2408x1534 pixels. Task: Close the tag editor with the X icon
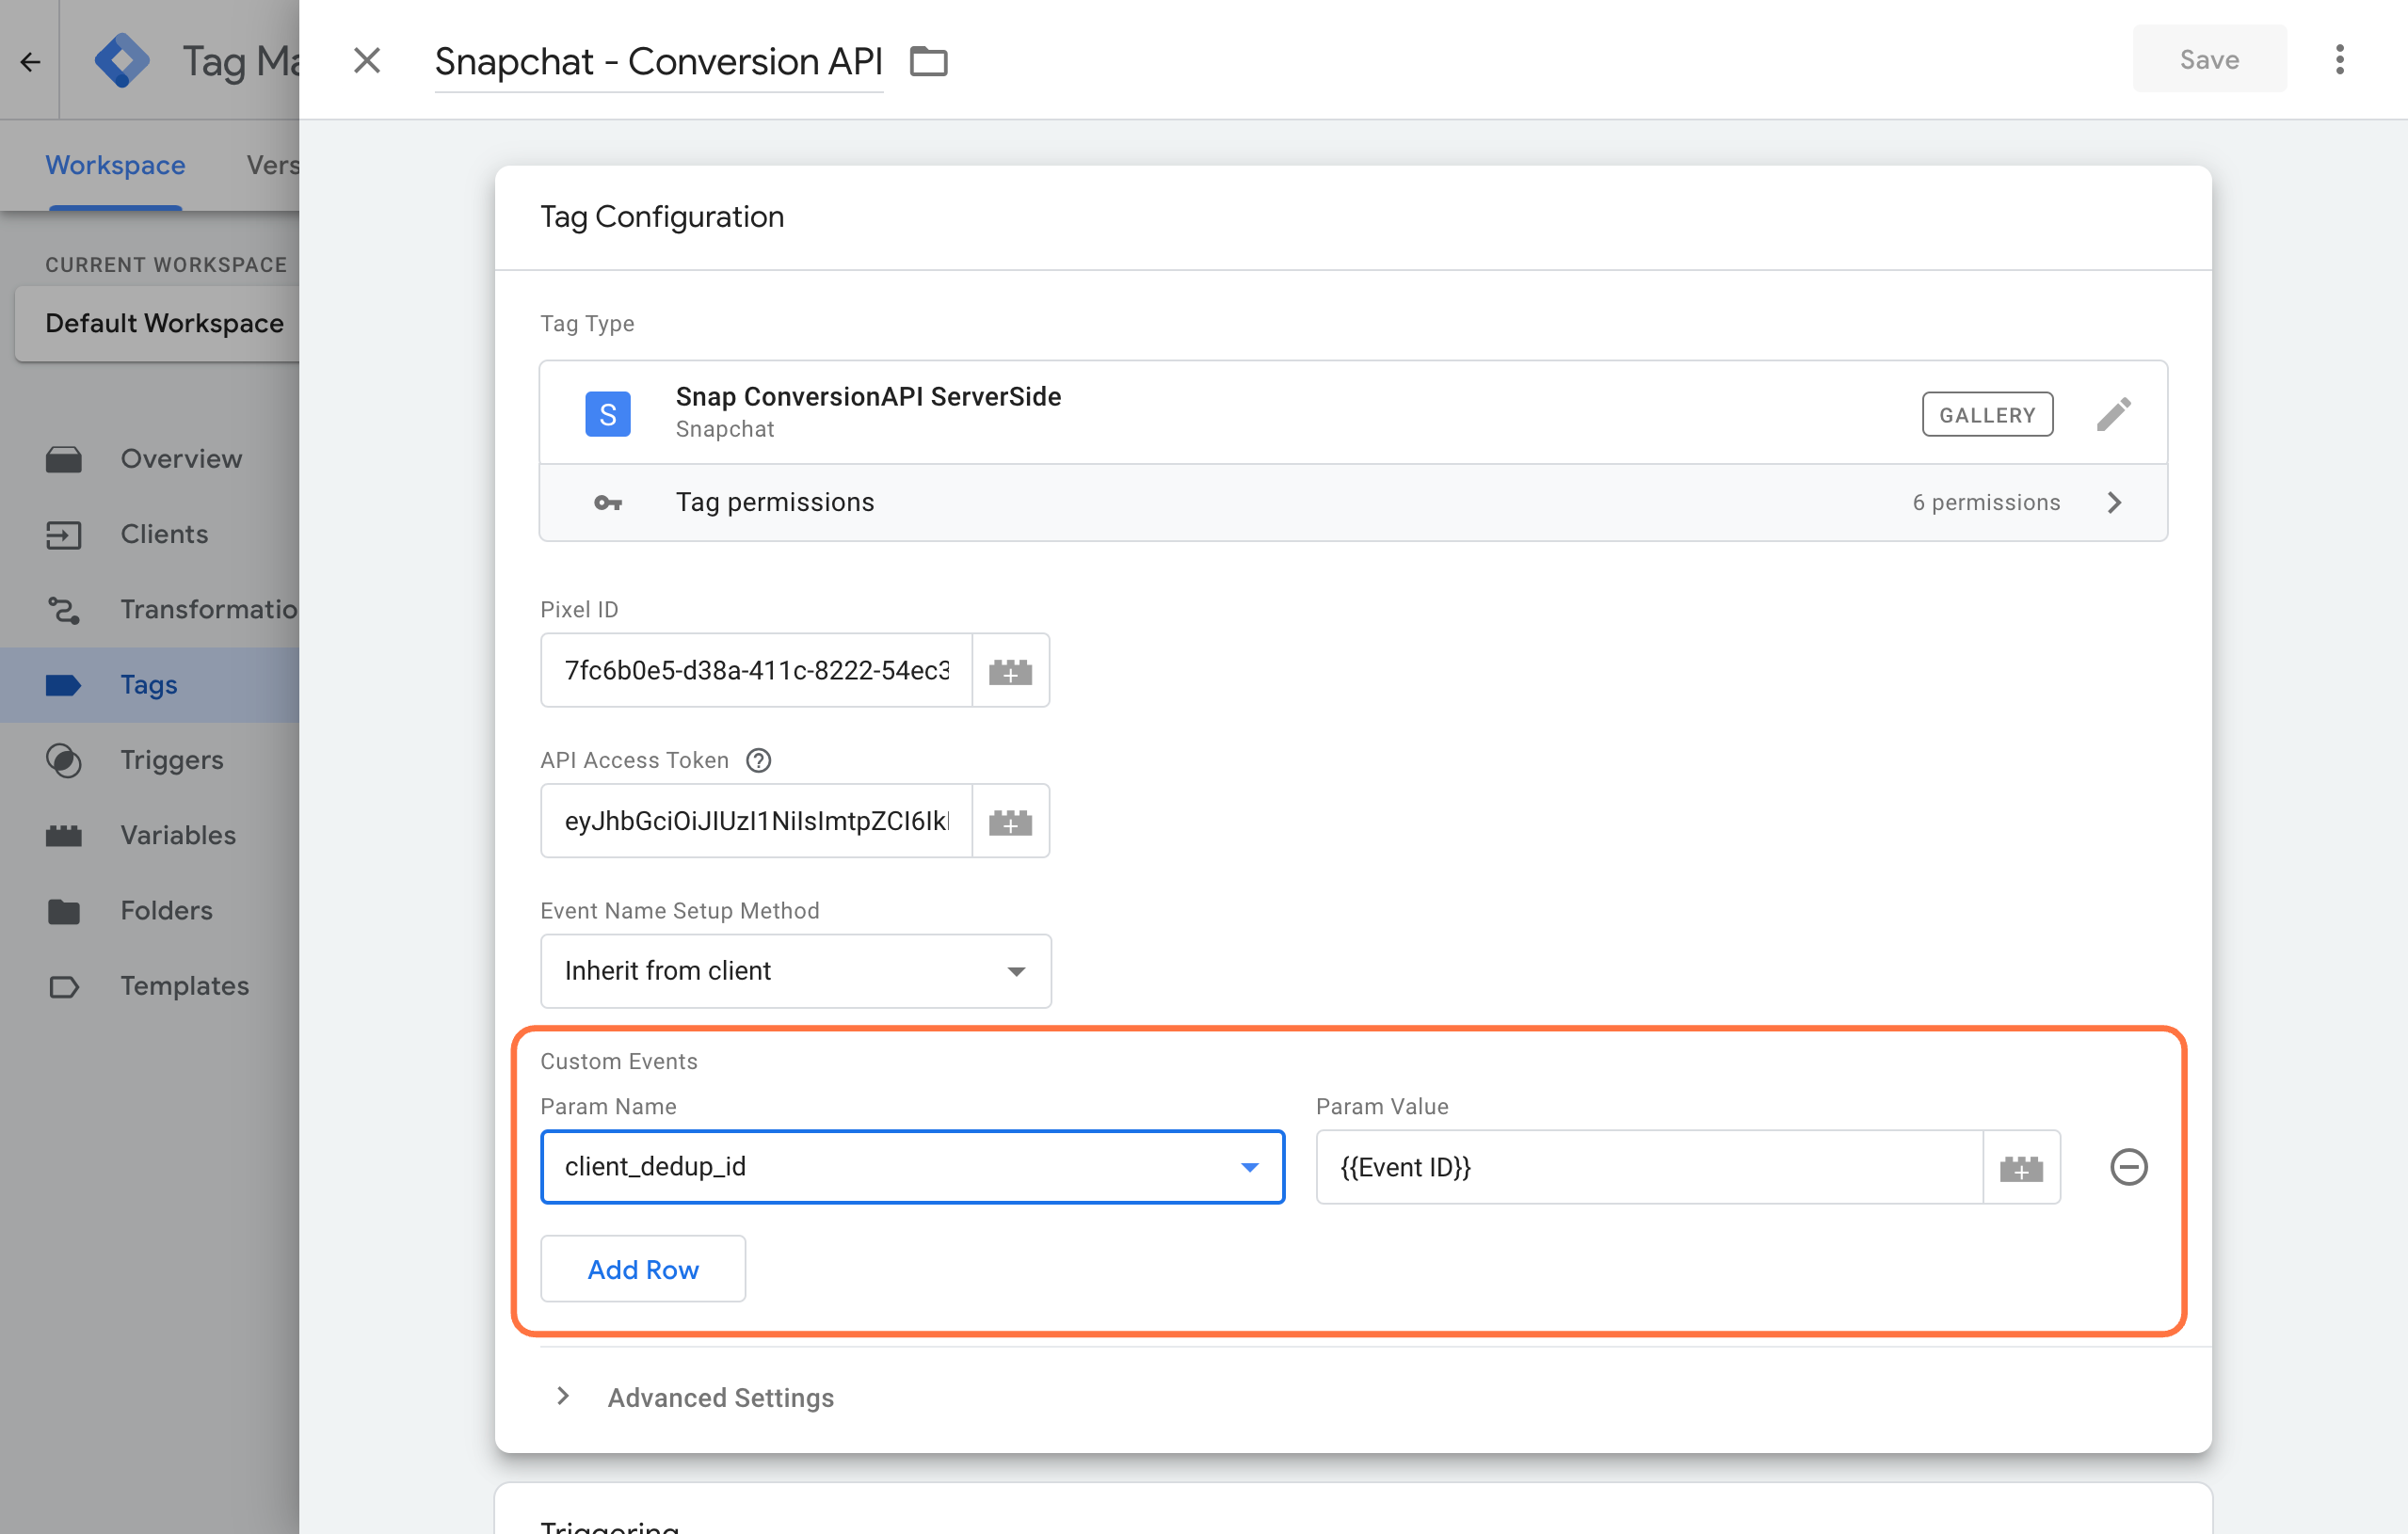pos(367,61)
